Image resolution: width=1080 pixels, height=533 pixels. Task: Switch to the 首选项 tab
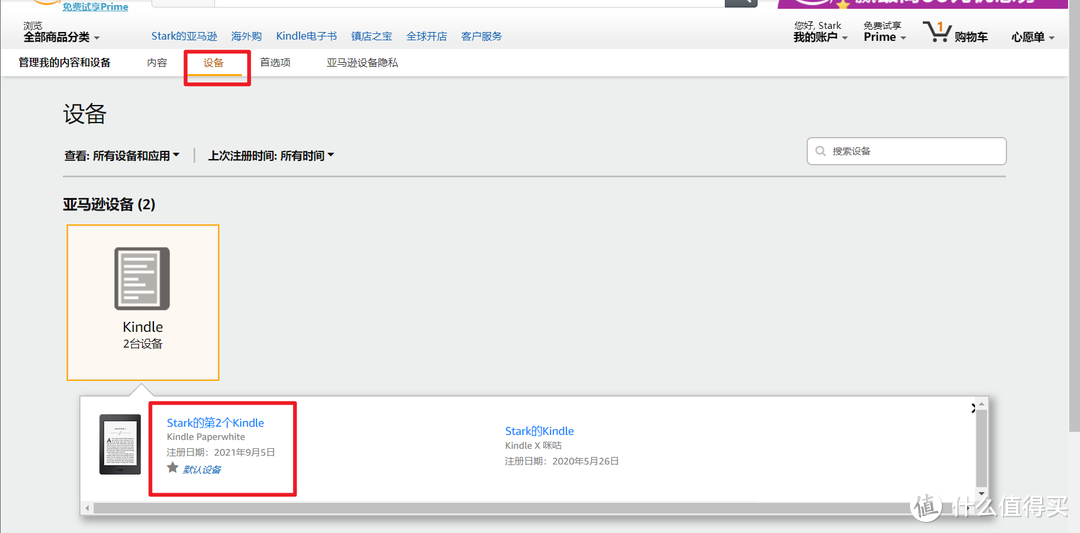pos(275,63)
